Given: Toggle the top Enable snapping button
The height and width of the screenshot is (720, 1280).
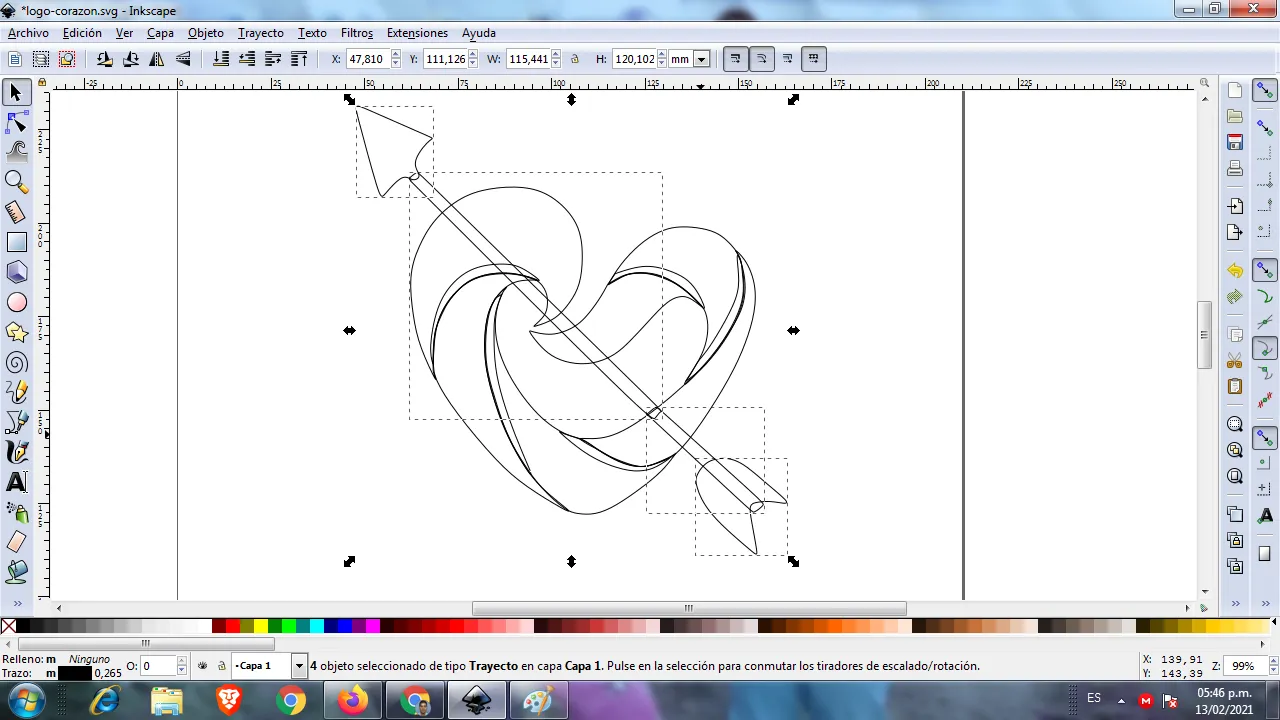Looking at the screenshot, I should coord(1265,91).
